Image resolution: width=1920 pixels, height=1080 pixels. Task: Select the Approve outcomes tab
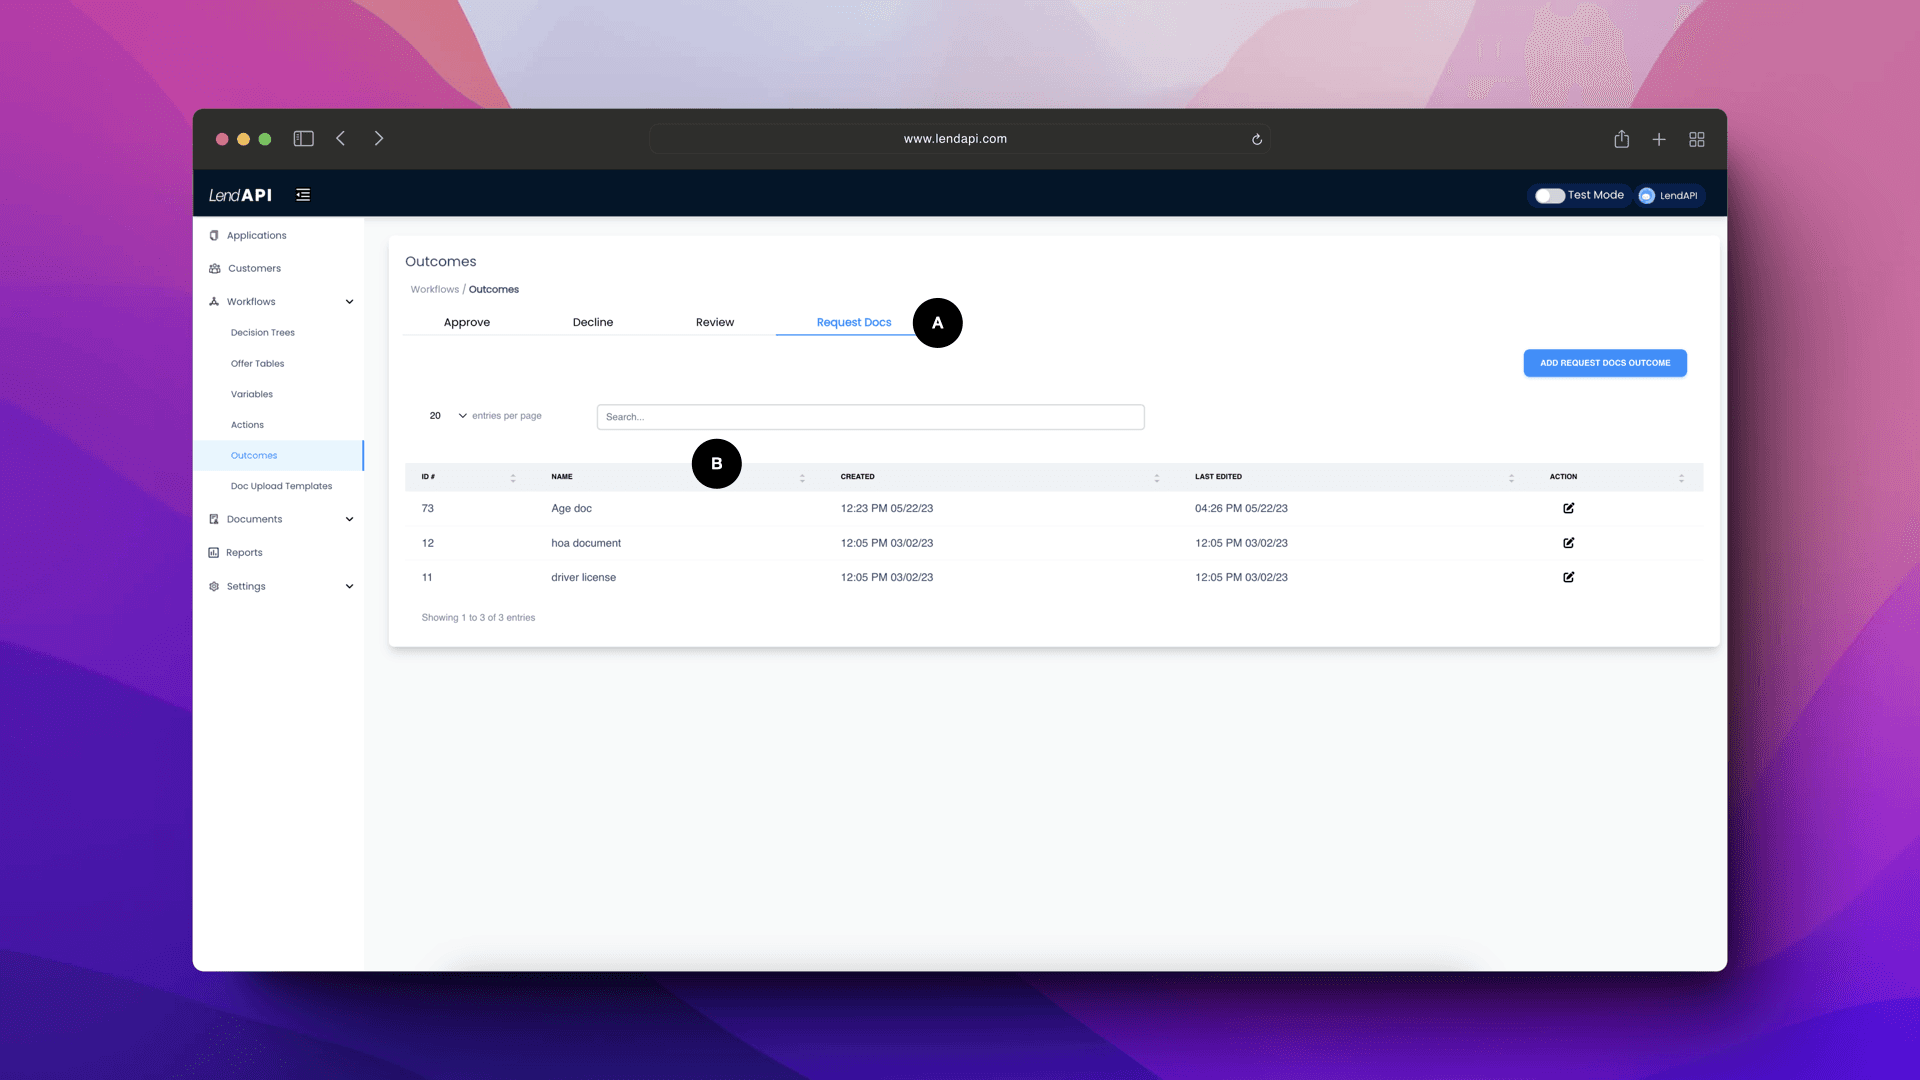pyautogui.click(x=467, y=322)
